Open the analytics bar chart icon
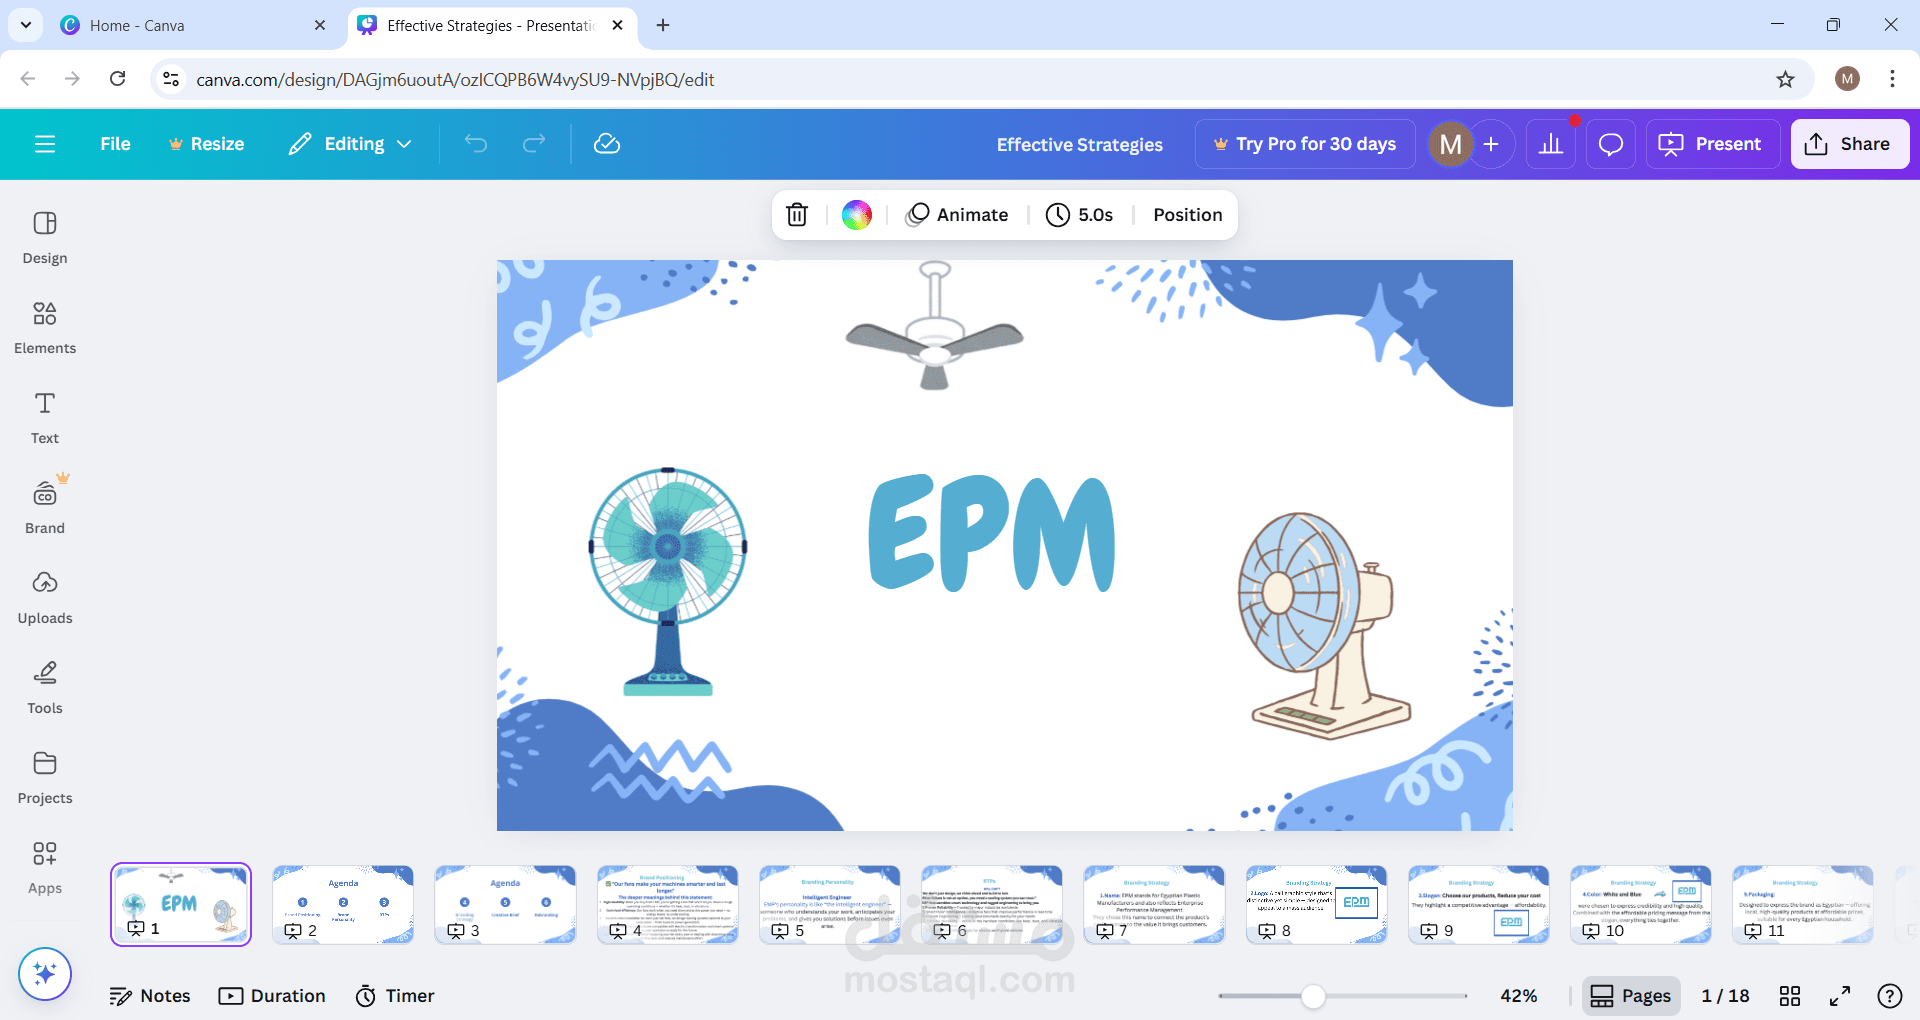 pyautogui.click(x=1551, y=144)
